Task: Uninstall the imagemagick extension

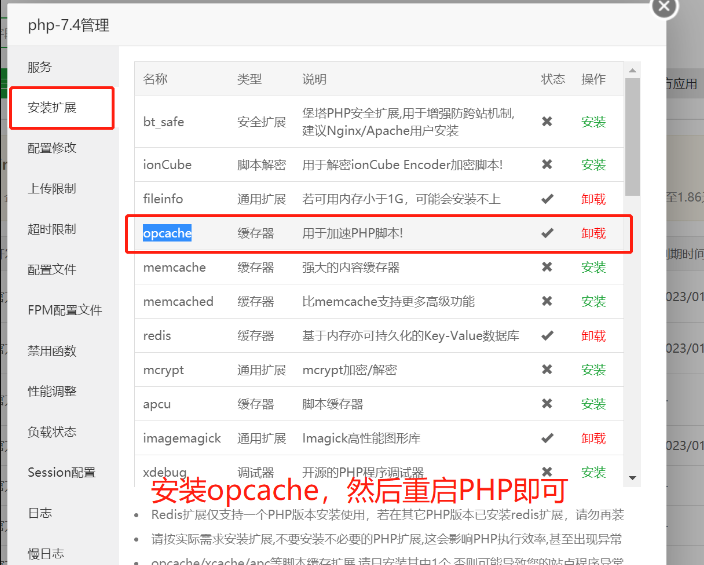Action: (594, 438)
